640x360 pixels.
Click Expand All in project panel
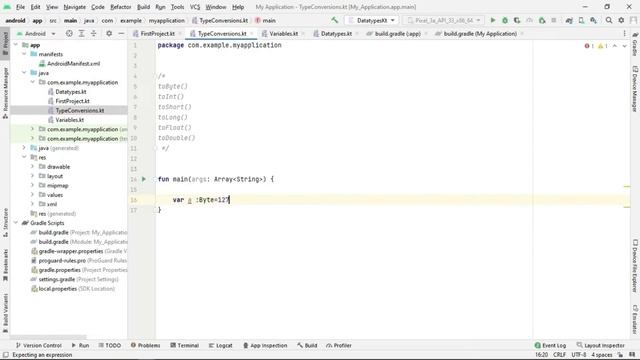[81, 33]
